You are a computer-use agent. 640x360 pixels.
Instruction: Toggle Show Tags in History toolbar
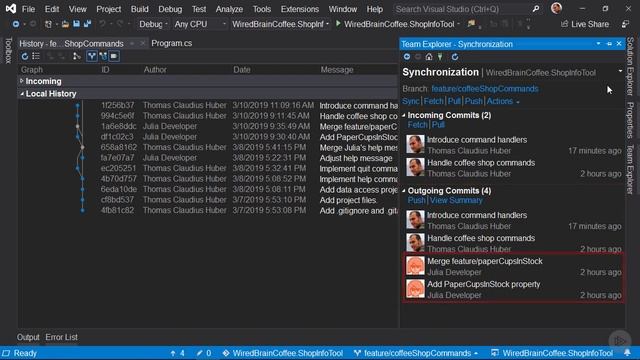pos(114,56)
